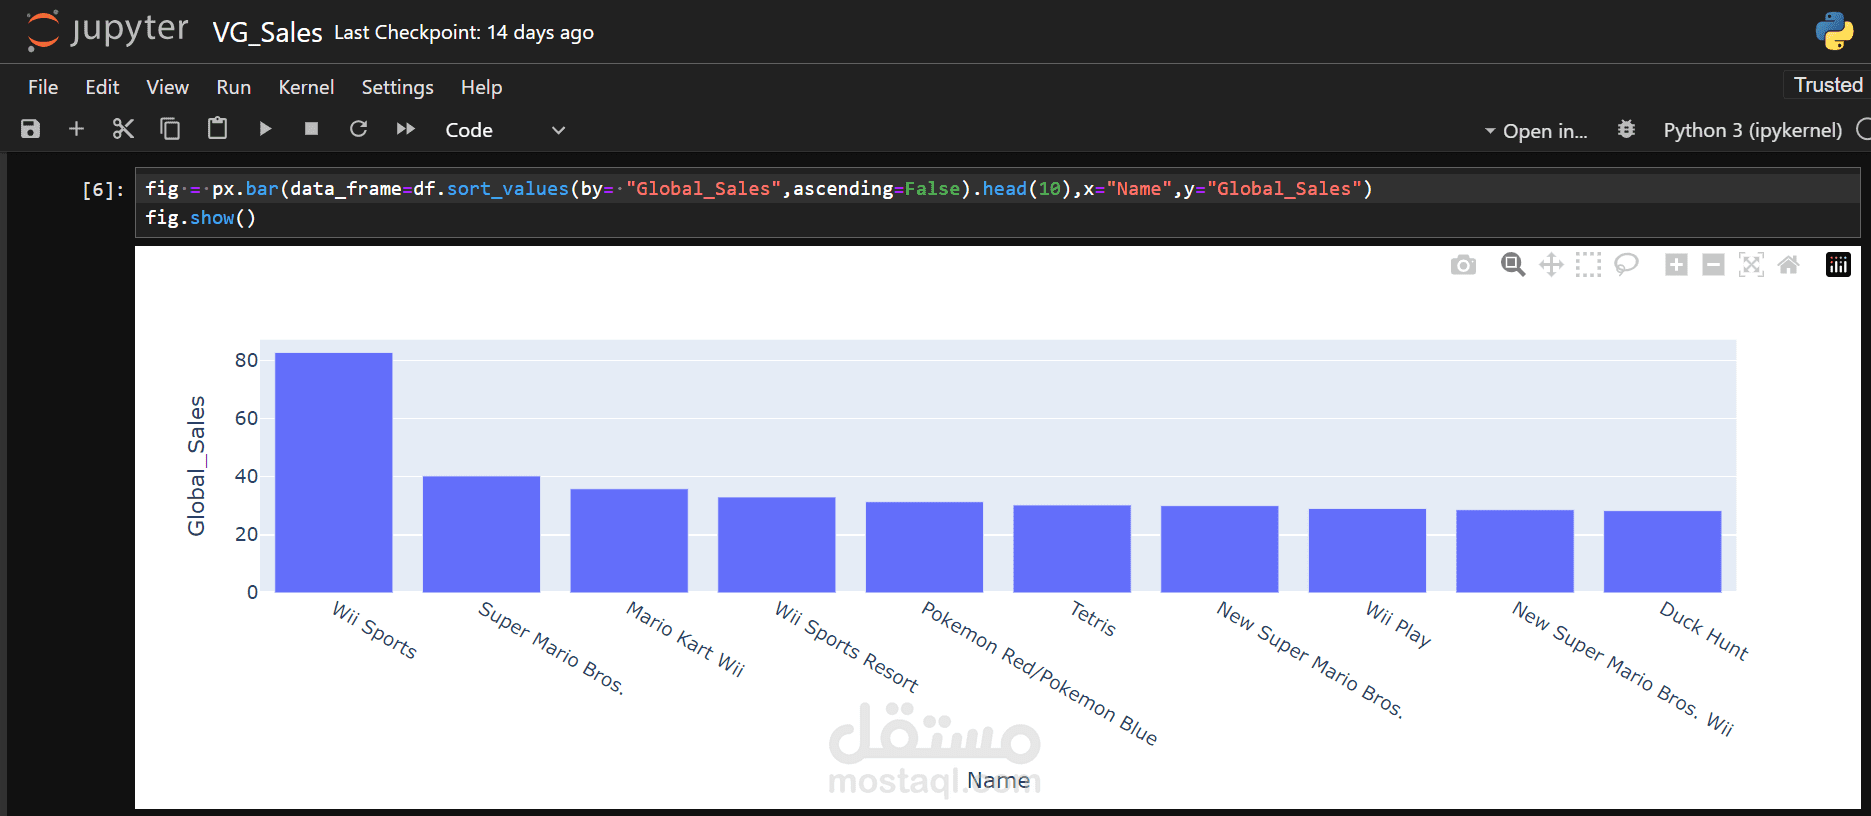Screen dimensions: 1871x816
Task: Download plot as PNG camera icon
Action: [x=1463, y=265]
